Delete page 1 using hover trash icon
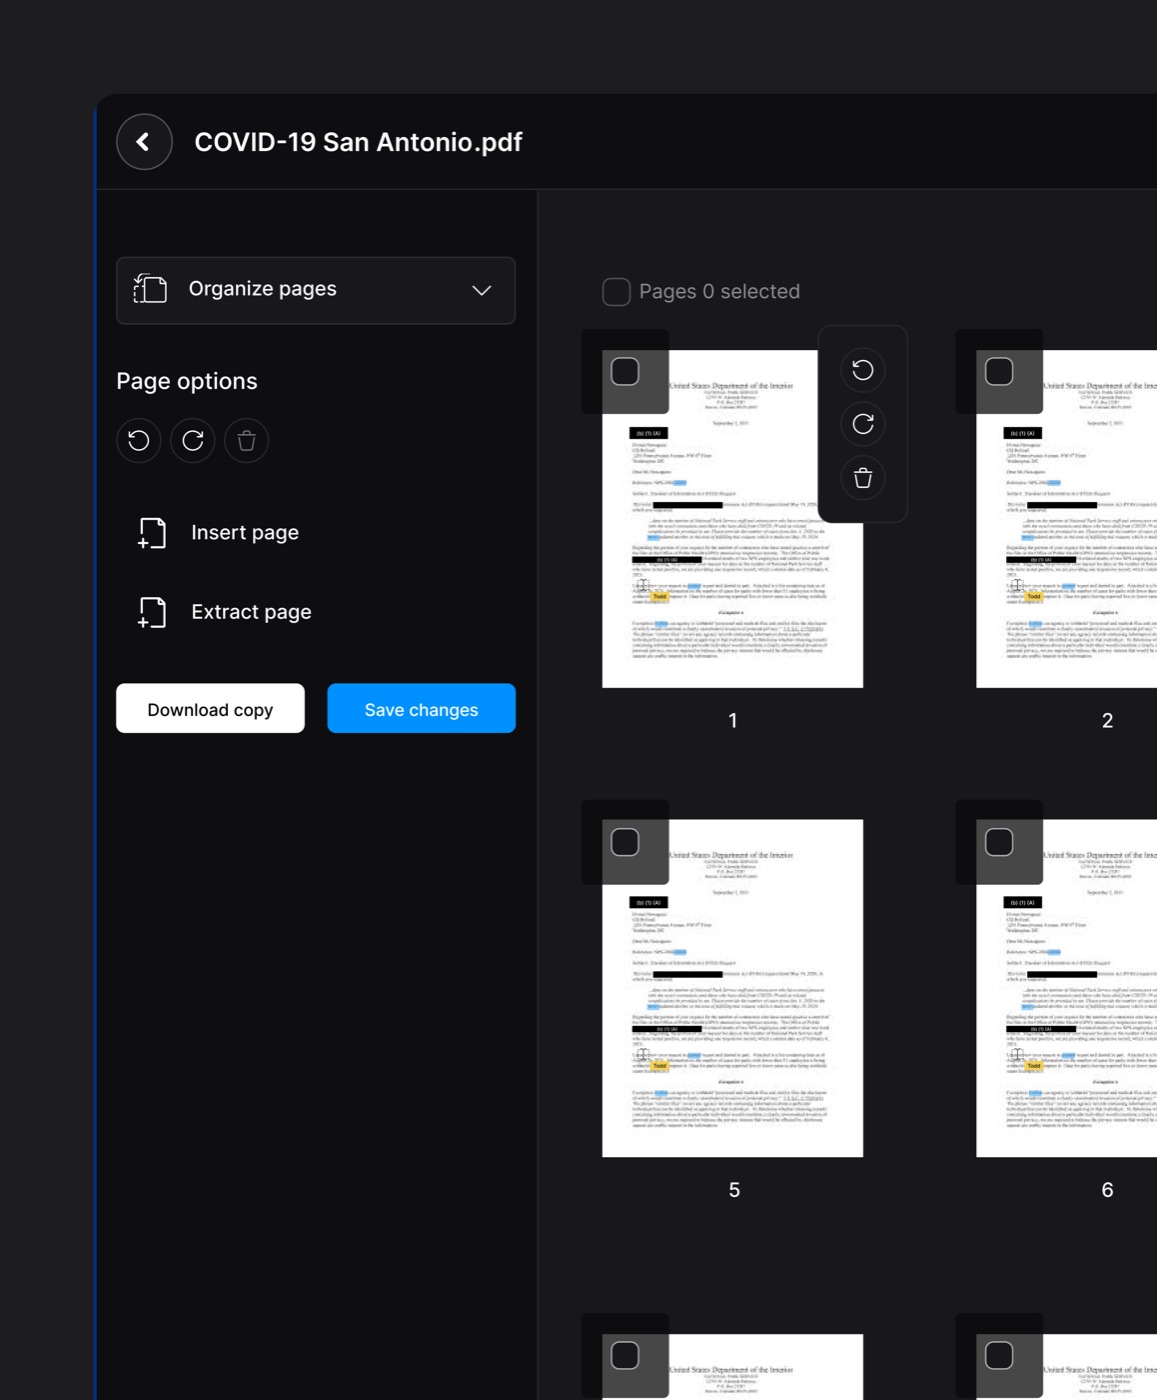Viewport: 1157px width, 1400px height. pos(863,478)
